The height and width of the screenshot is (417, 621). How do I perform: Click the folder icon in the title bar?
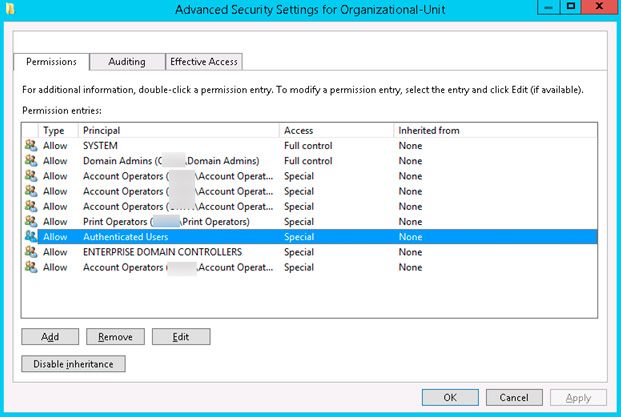(x=11, y=8)
